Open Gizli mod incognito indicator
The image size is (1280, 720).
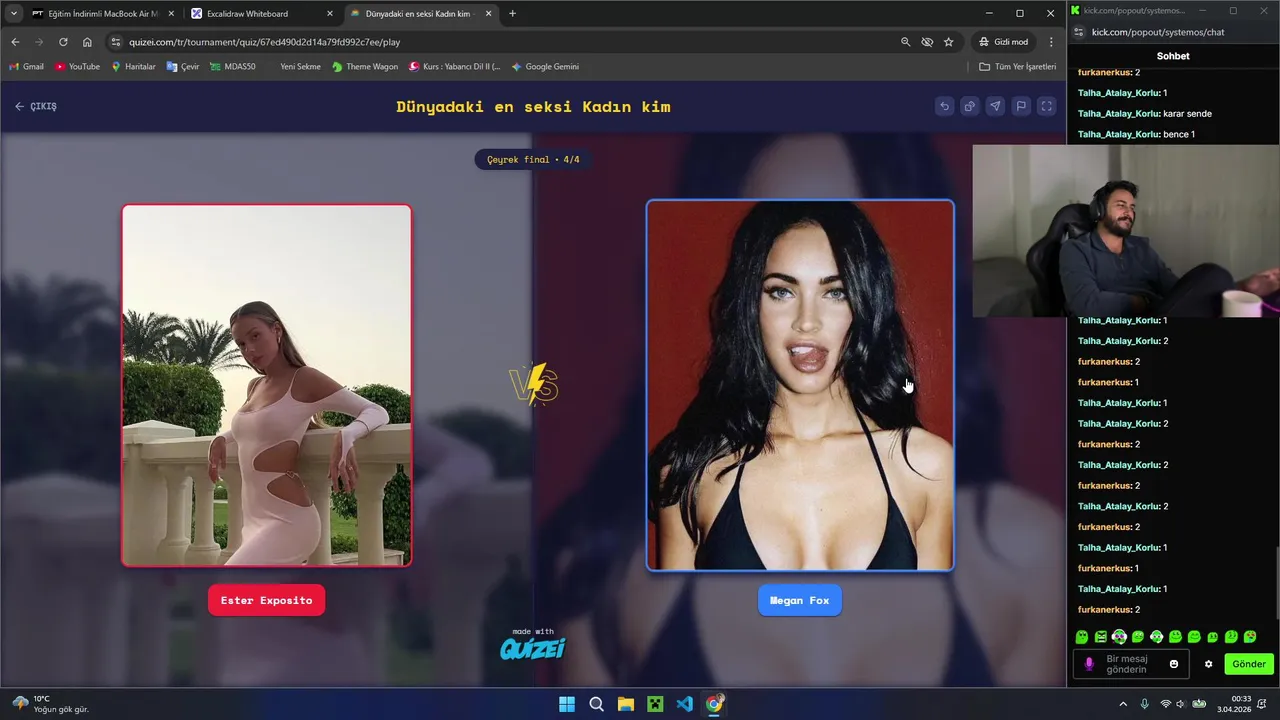1003,42
